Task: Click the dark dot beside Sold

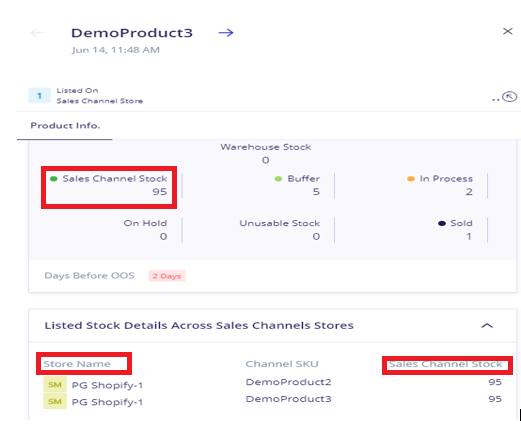Action: (x=442, y=223)
